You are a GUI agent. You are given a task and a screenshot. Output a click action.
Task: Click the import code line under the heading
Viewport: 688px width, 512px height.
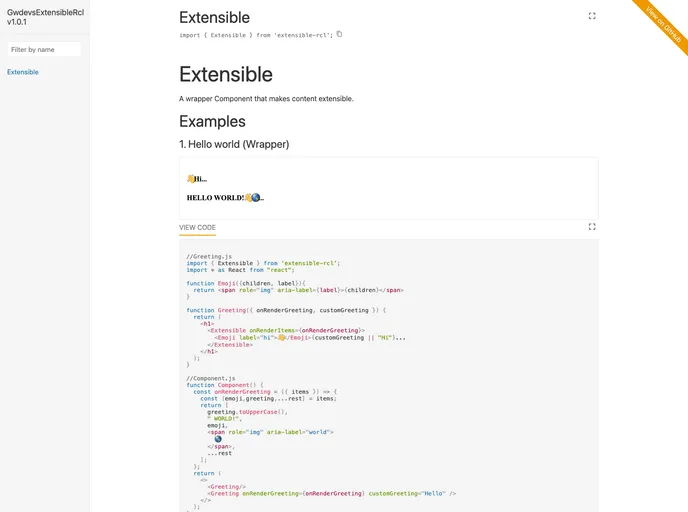point(256,35)
